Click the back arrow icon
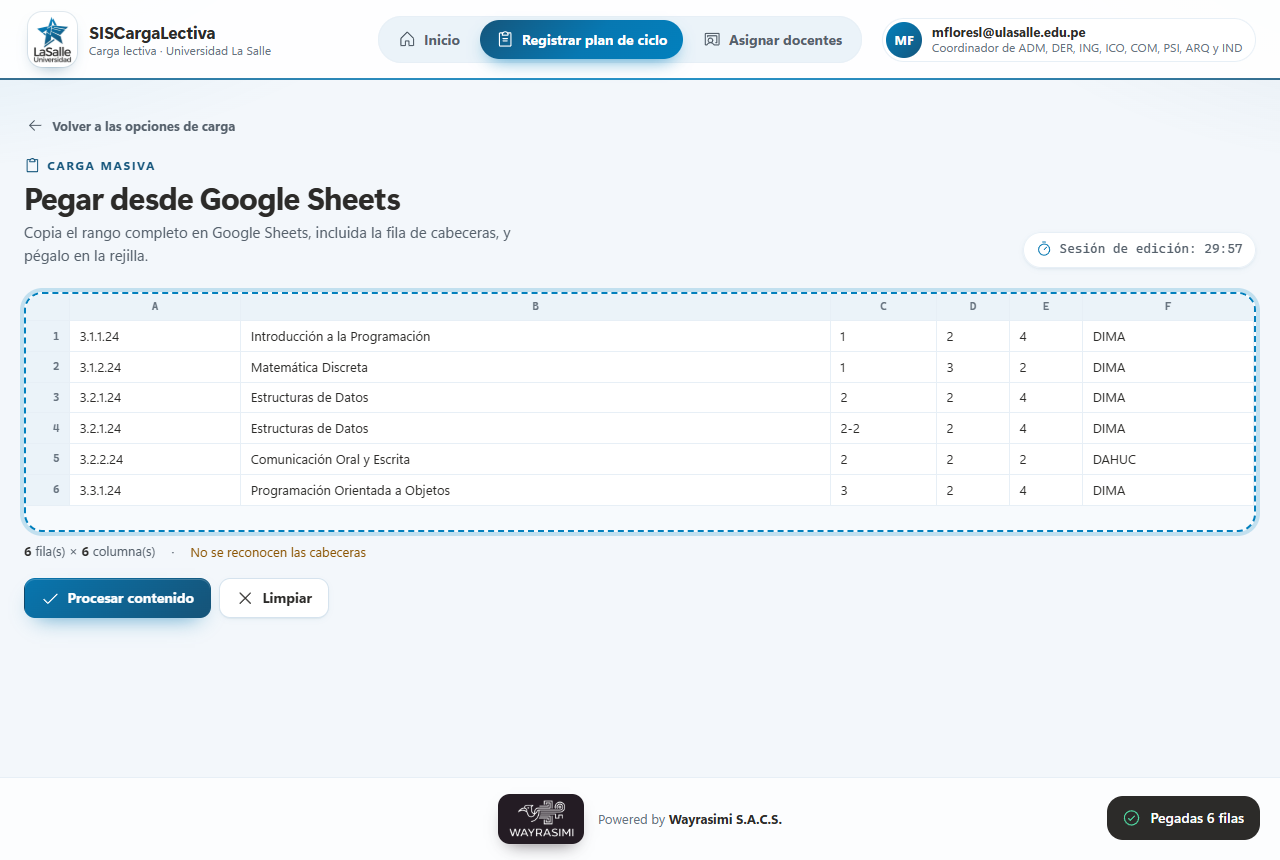This screenshot has width=1280, height=860. pyautogui.click(x=35, y=126)
